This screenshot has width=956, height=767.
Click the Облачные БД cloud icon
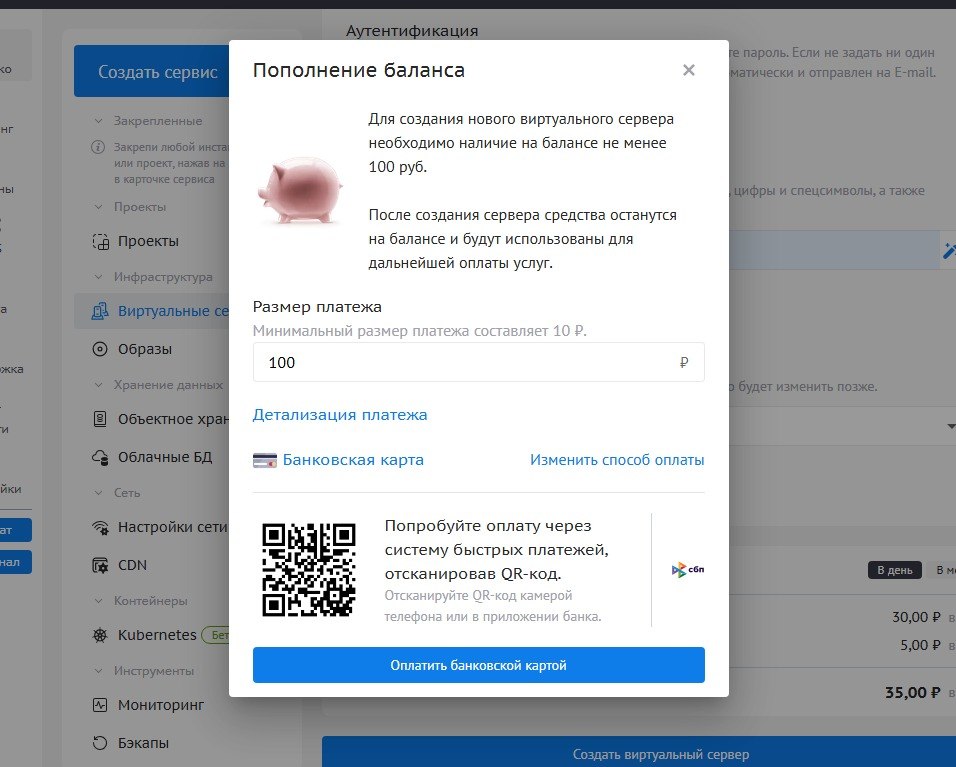(100, 457)
